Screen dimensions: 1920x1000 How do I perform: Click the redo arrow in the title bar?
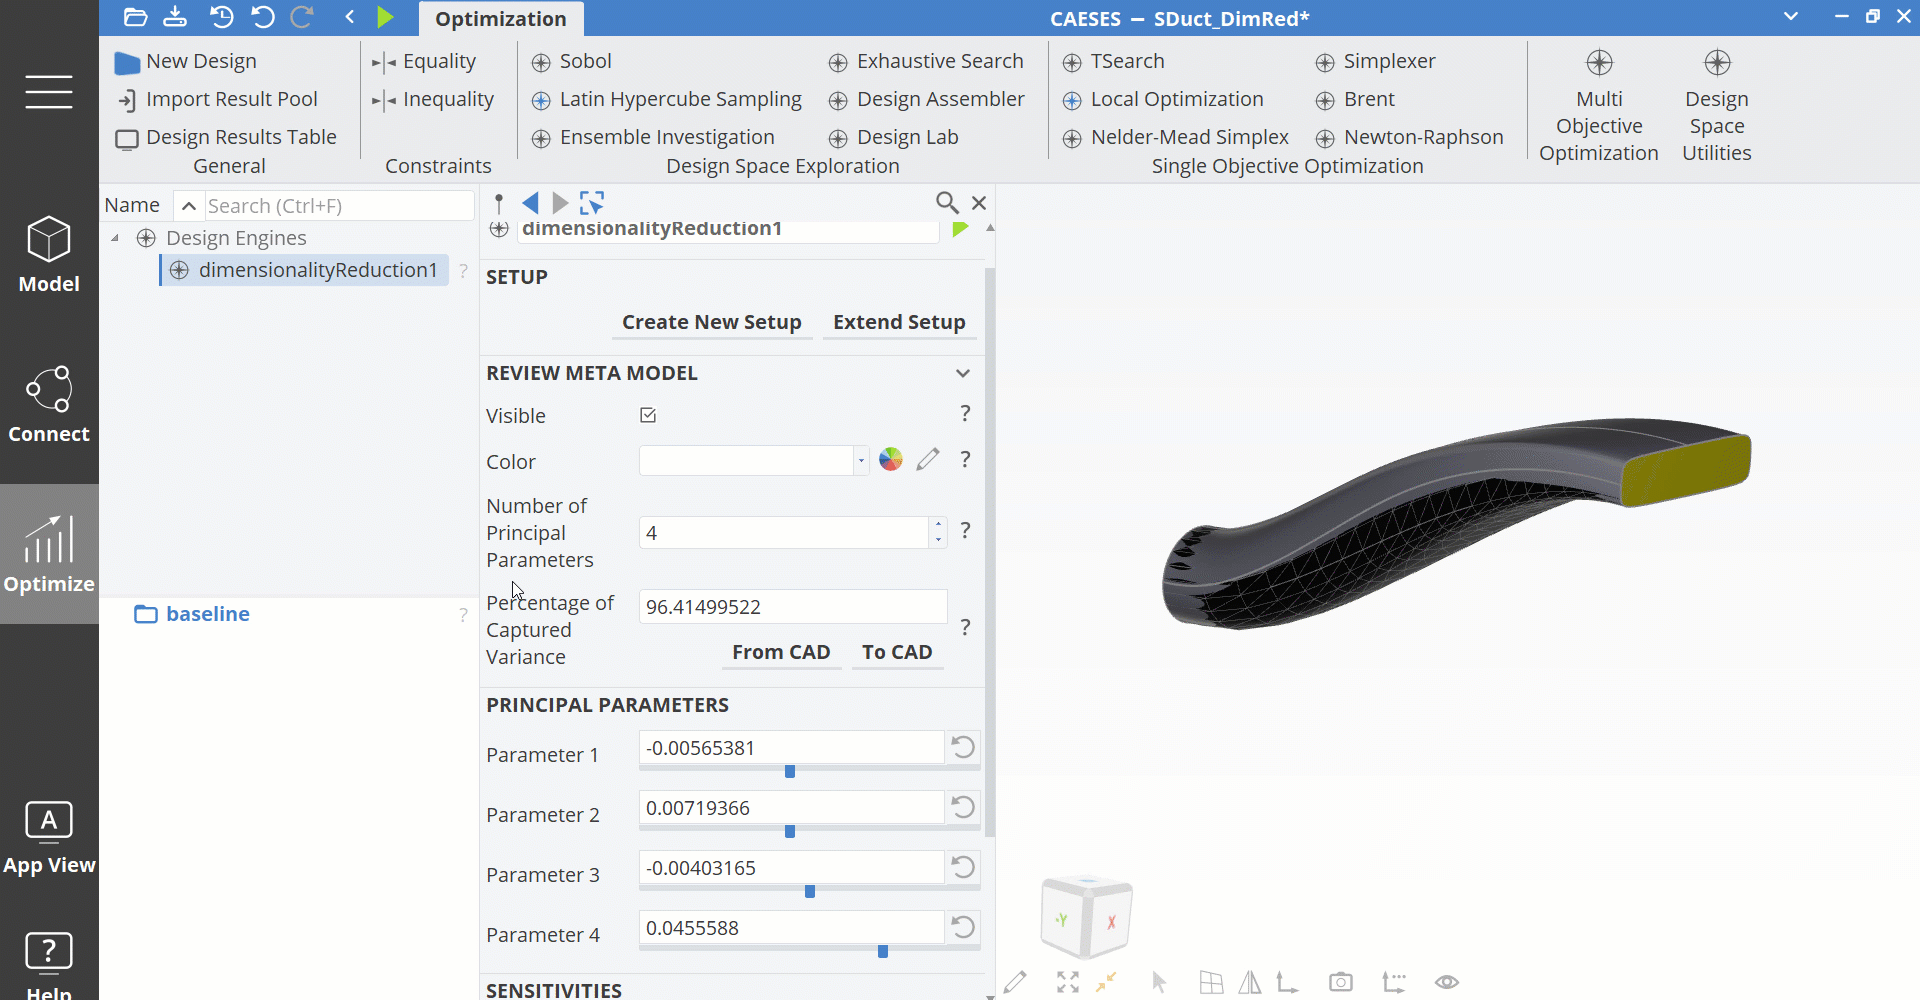pyautogui.click(x=302, y=17)
